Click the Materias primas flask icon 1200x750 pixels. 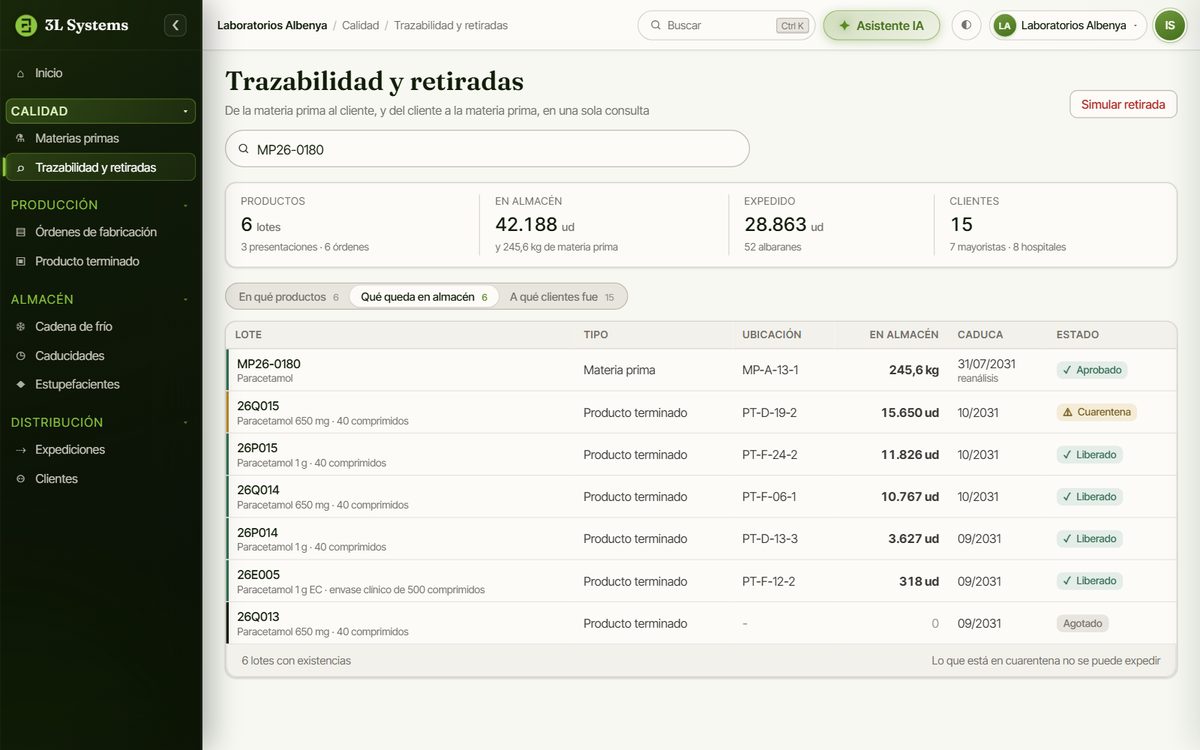20,138
